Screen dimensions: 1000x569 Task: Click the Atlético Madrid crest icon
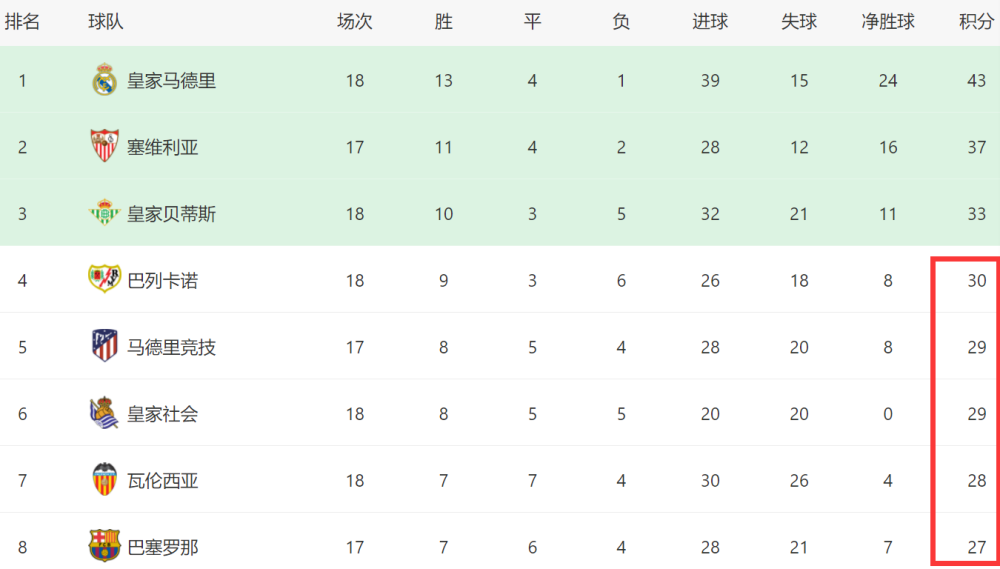(x=105, y=346)
